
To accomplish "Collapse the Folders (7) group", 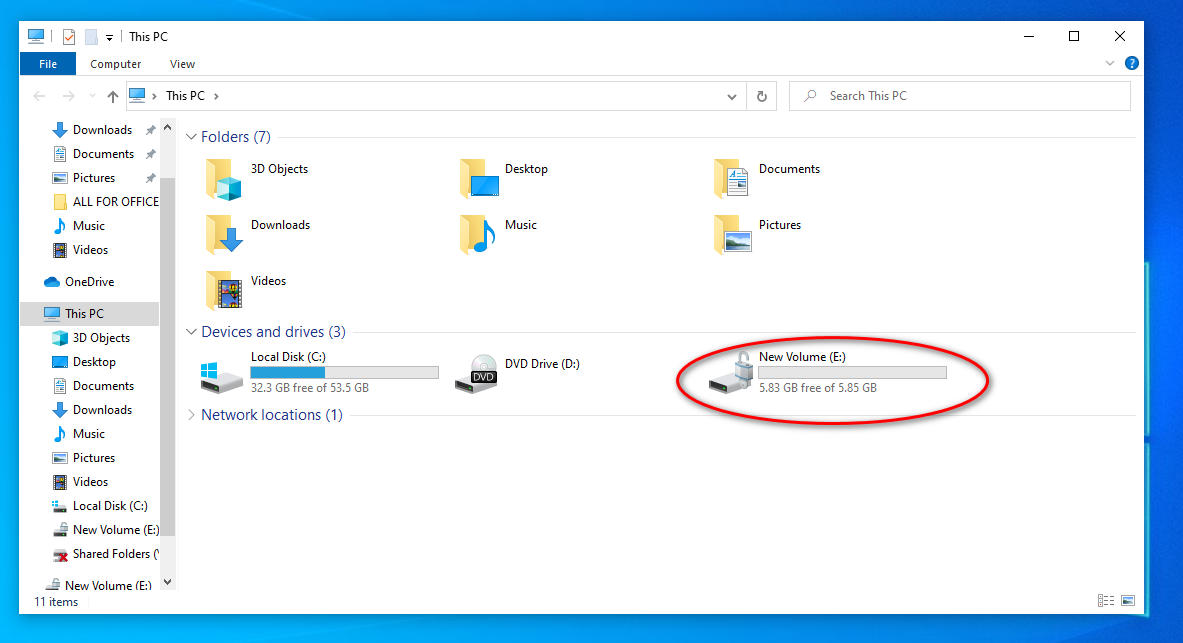I will click(x=192, y=137).
